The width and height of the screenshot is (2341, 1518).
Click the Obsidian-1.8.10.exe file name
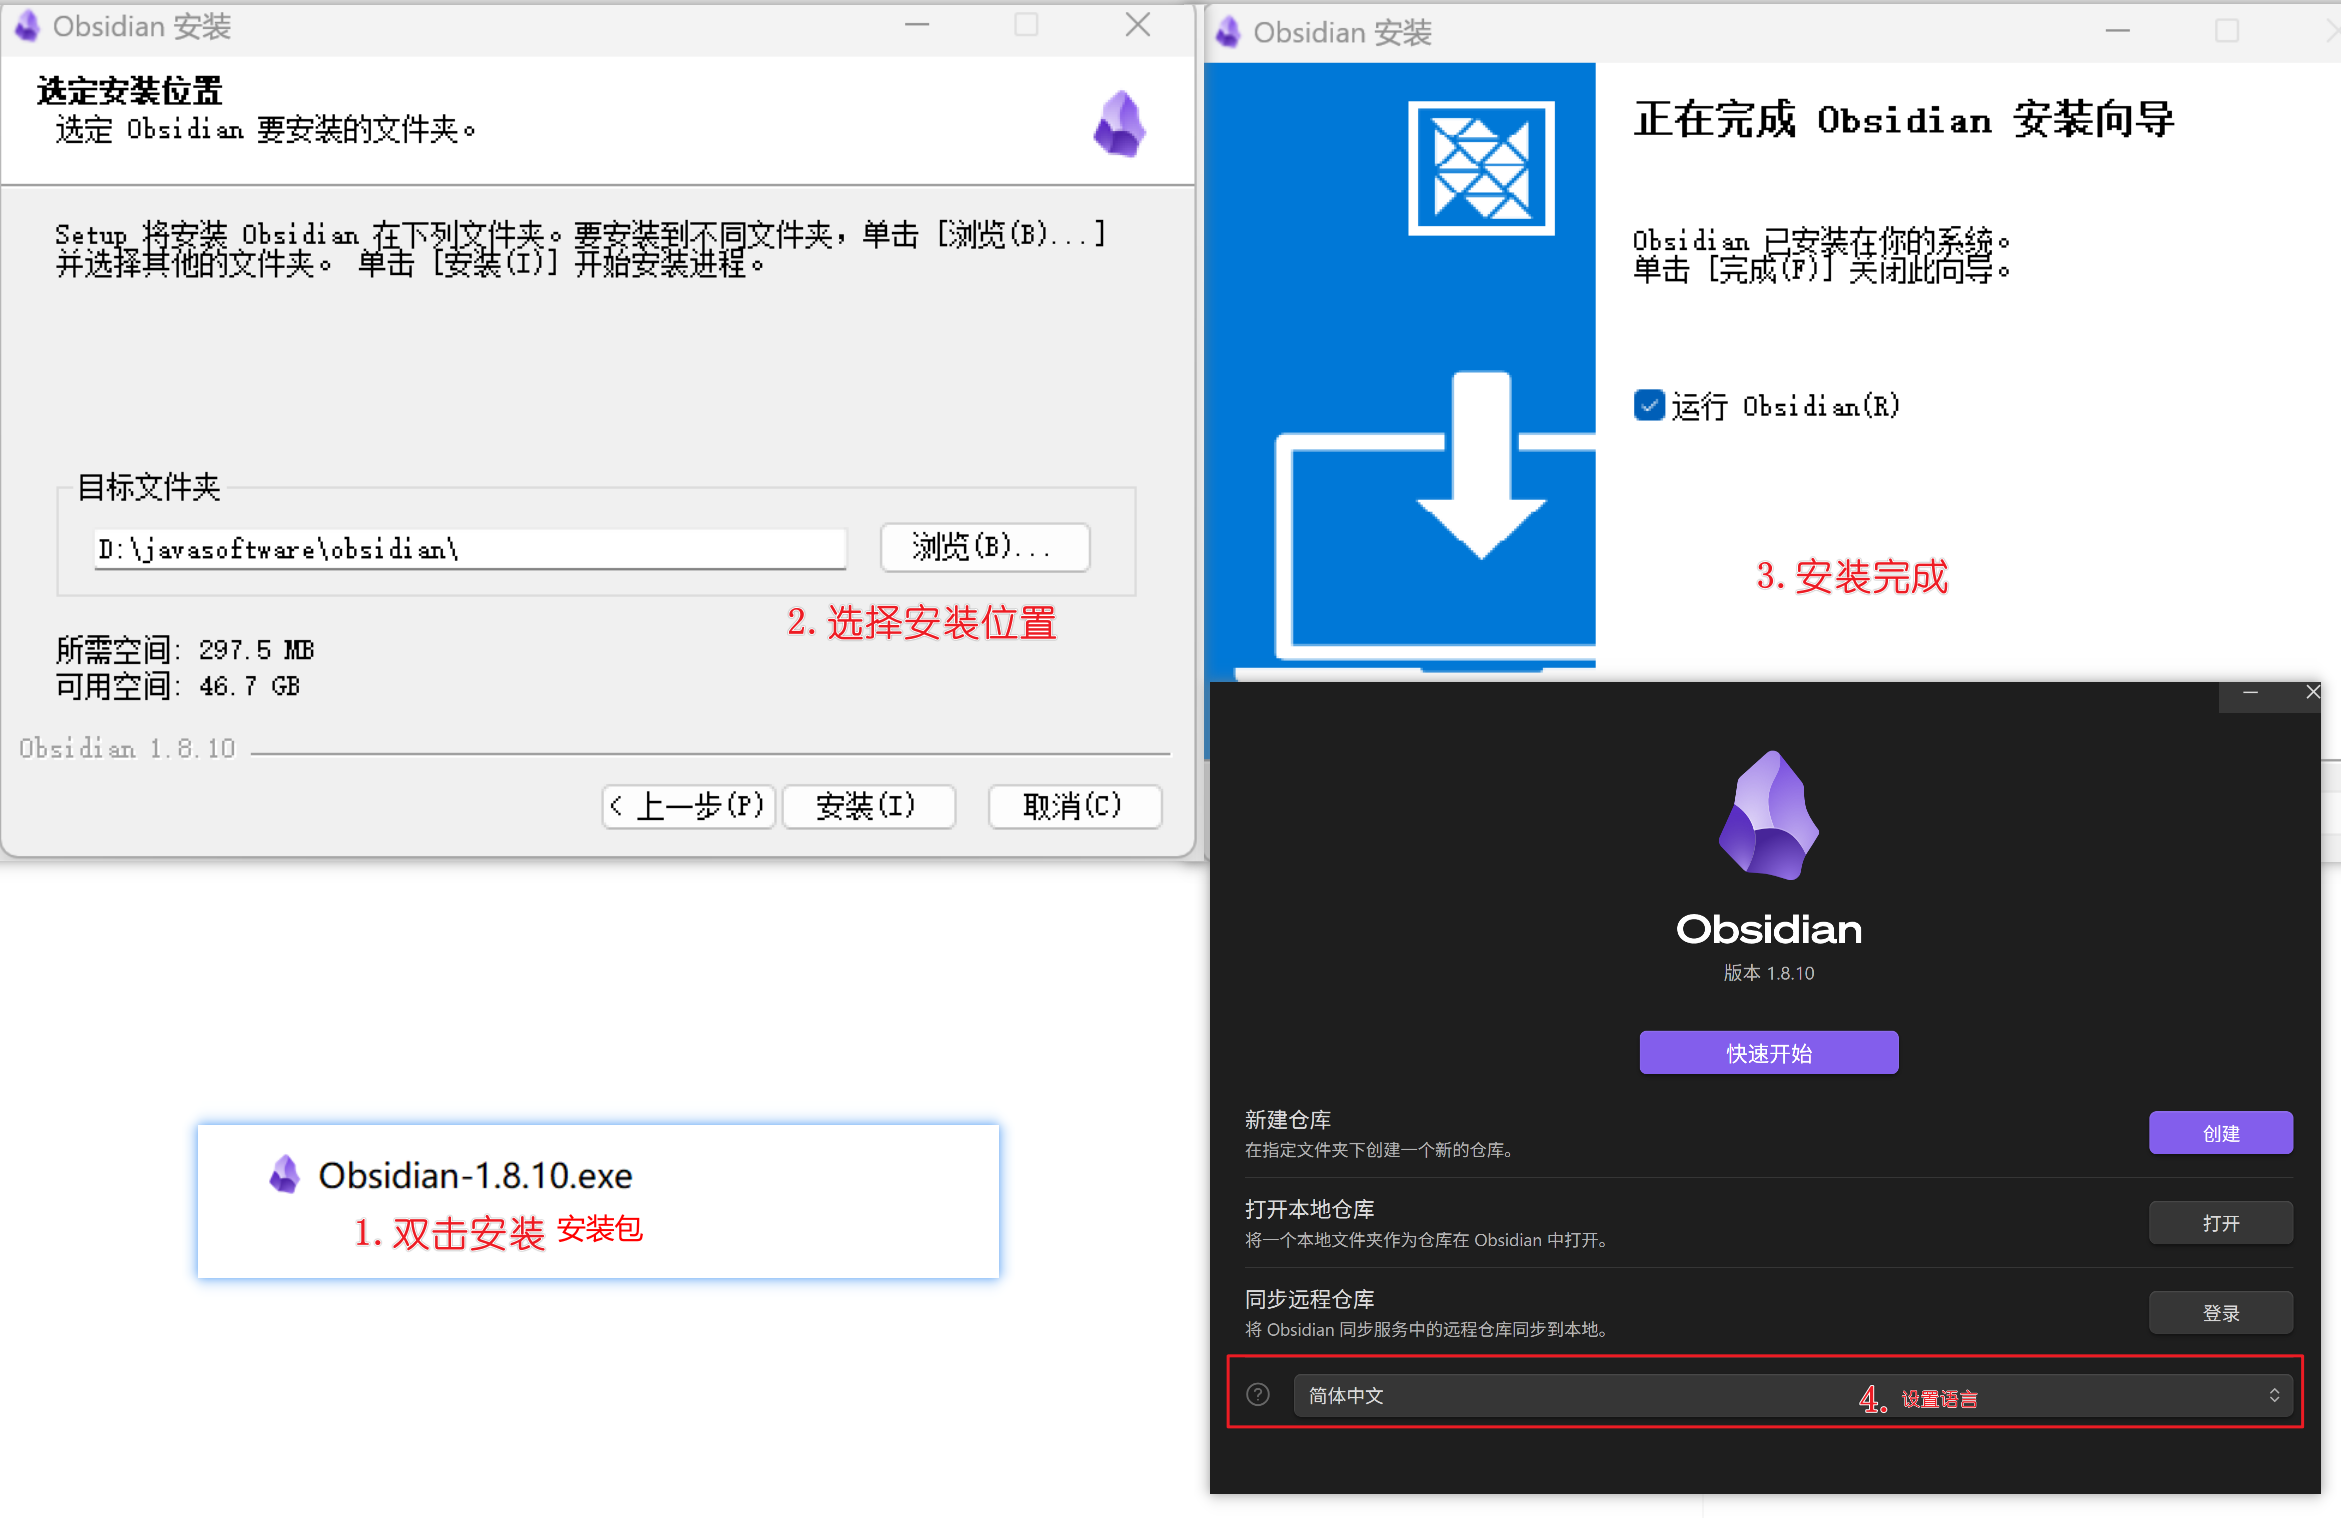pyautogui.click(x=475, y=1175)
